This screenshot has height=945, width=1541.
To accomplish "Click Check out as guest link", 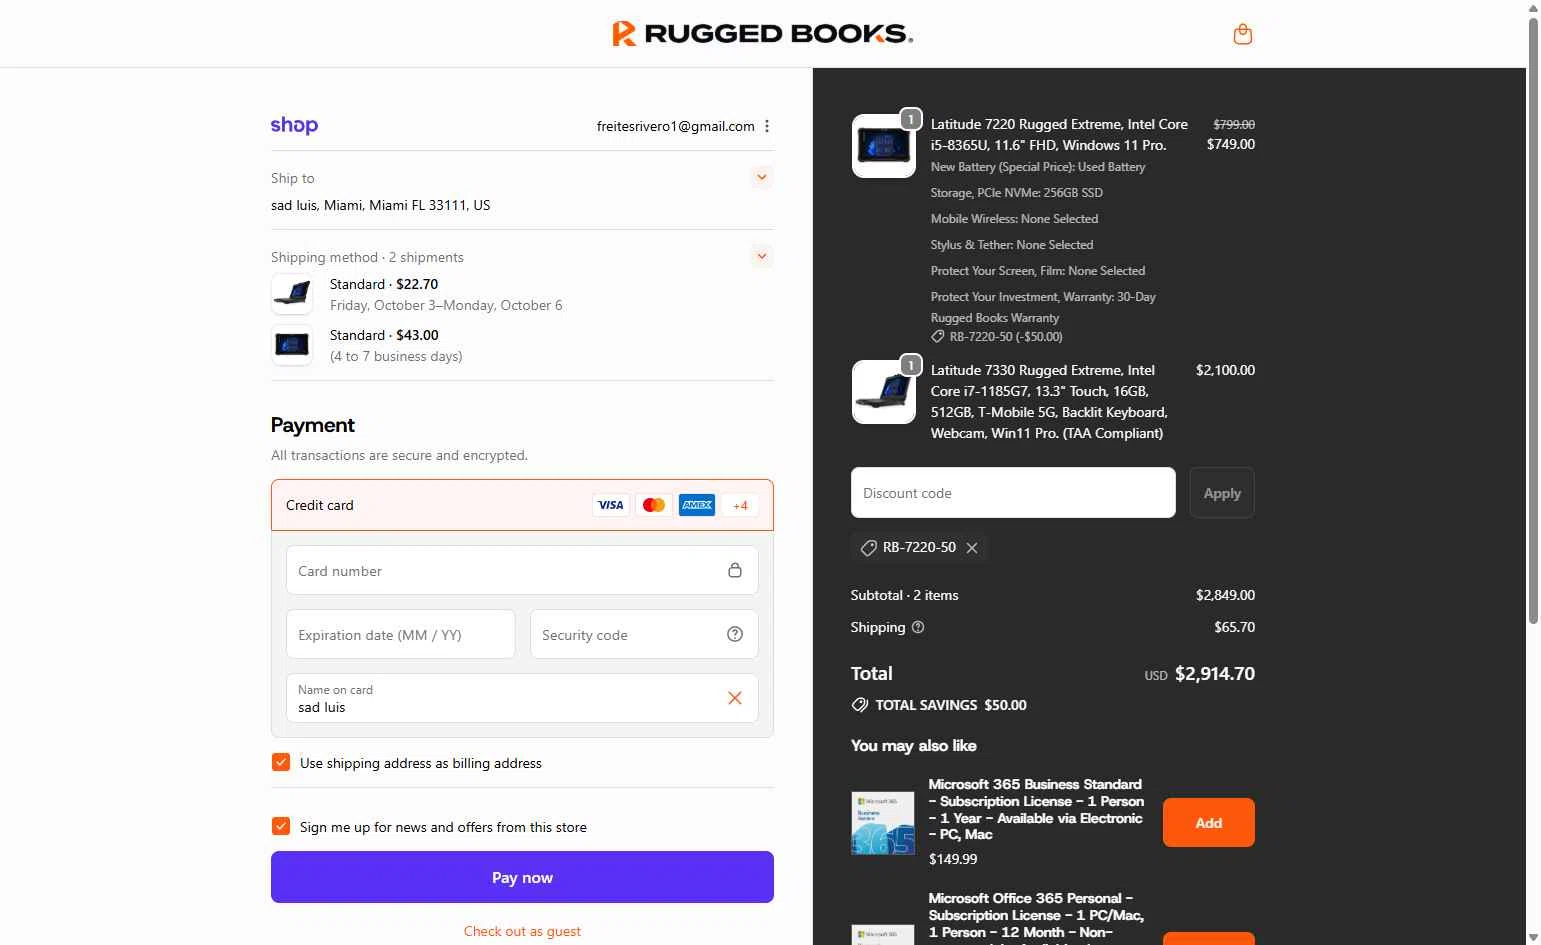I will (x=522, y=931).
